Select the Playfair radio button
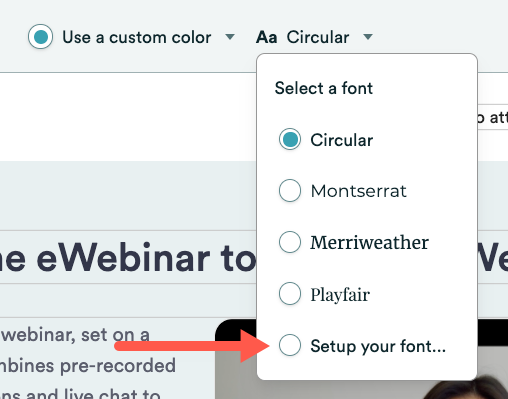This screenshot has height=399, width=508. click(290, 294)
